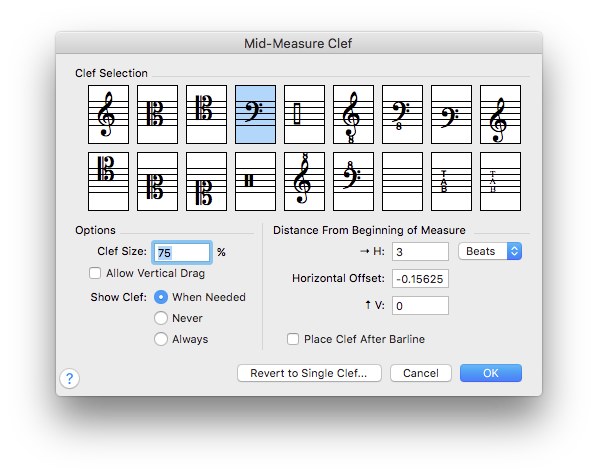
Task: Select the Always show clef option
Action: click(161, 339)
